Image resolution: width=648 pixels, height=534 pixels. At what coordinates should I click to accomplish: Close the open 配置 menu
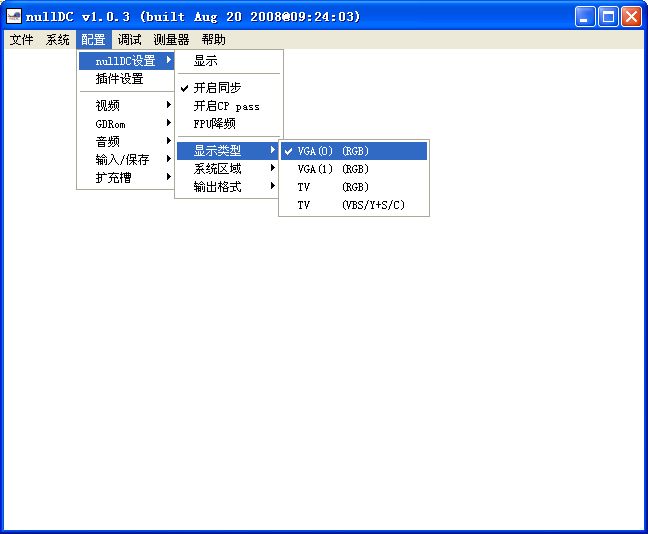coord(93,40)
